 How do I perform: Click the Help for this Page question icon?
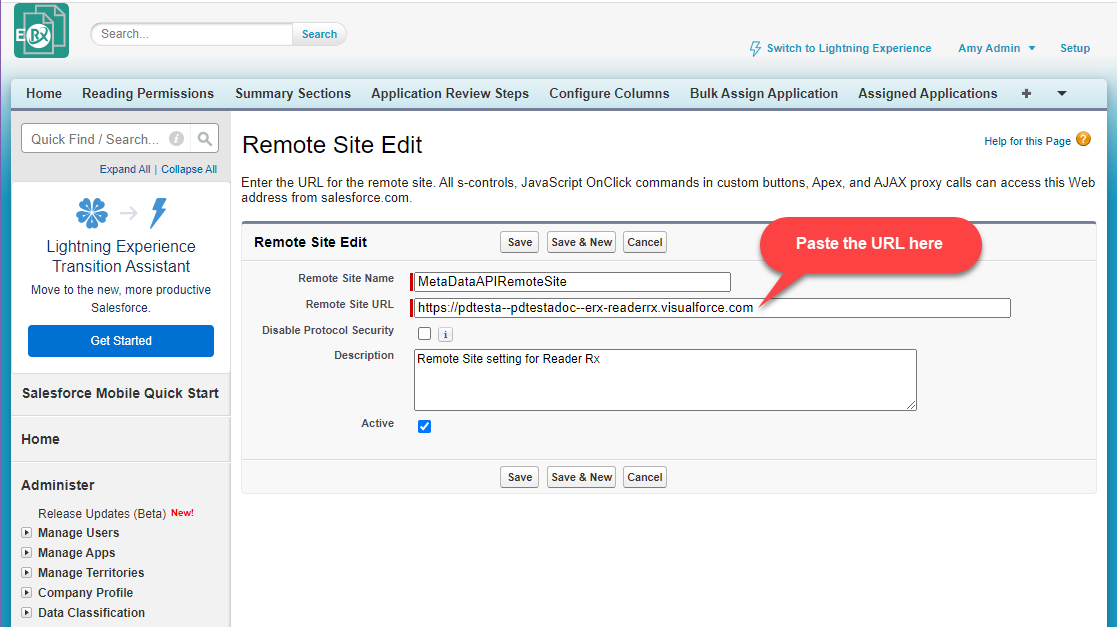click(1083, 140)
